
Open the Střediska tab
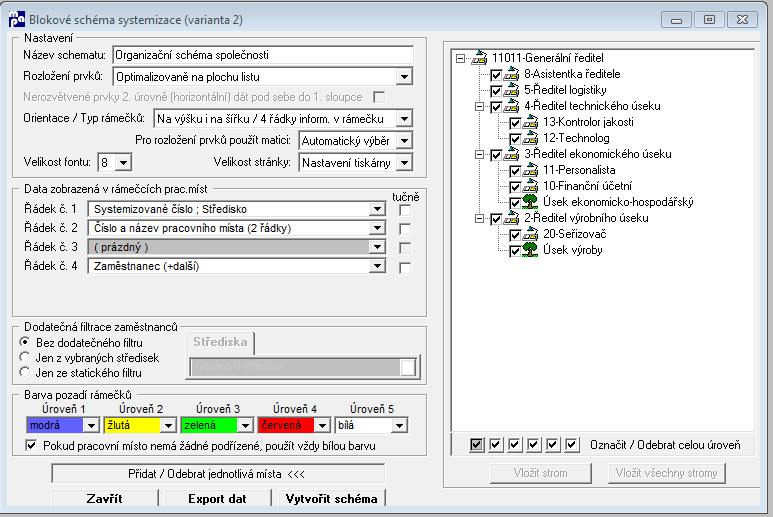[220, 343]
